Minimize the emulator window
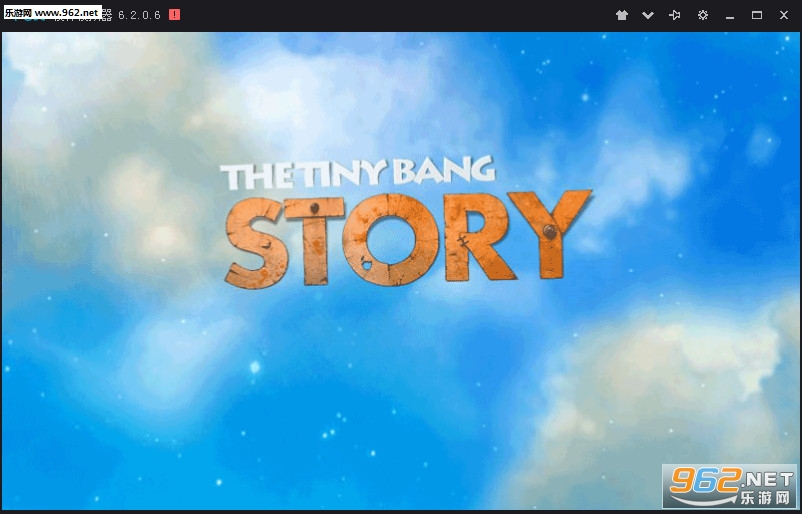The width and height of the screenshot is (802, 514). 730,16
